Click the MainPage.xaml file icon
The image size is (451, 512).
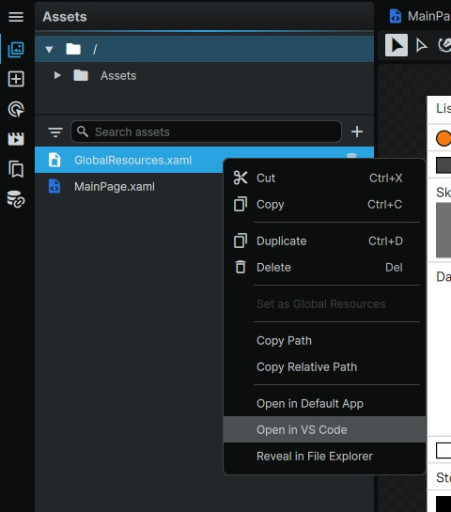tap(54, 186)
